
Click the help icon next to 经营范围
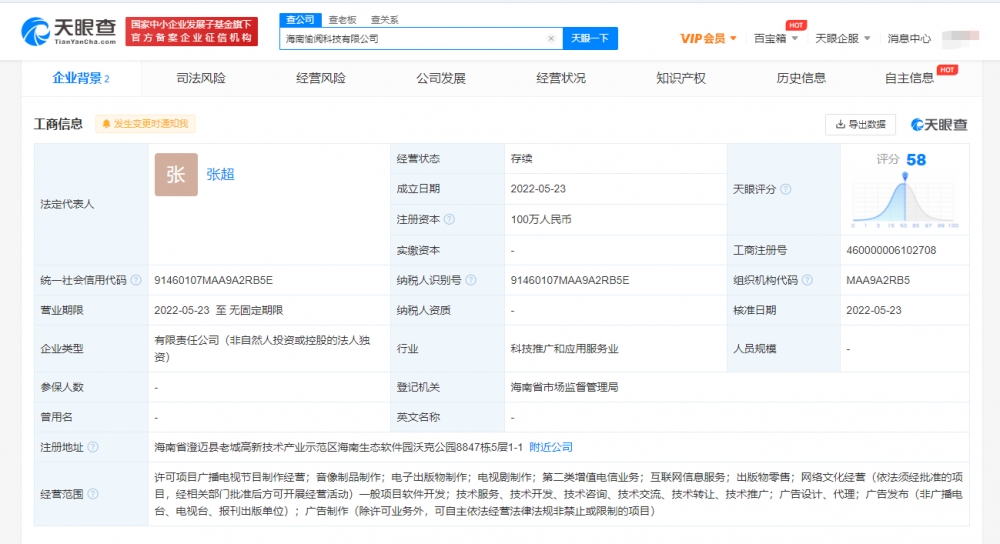coord(92,494)
